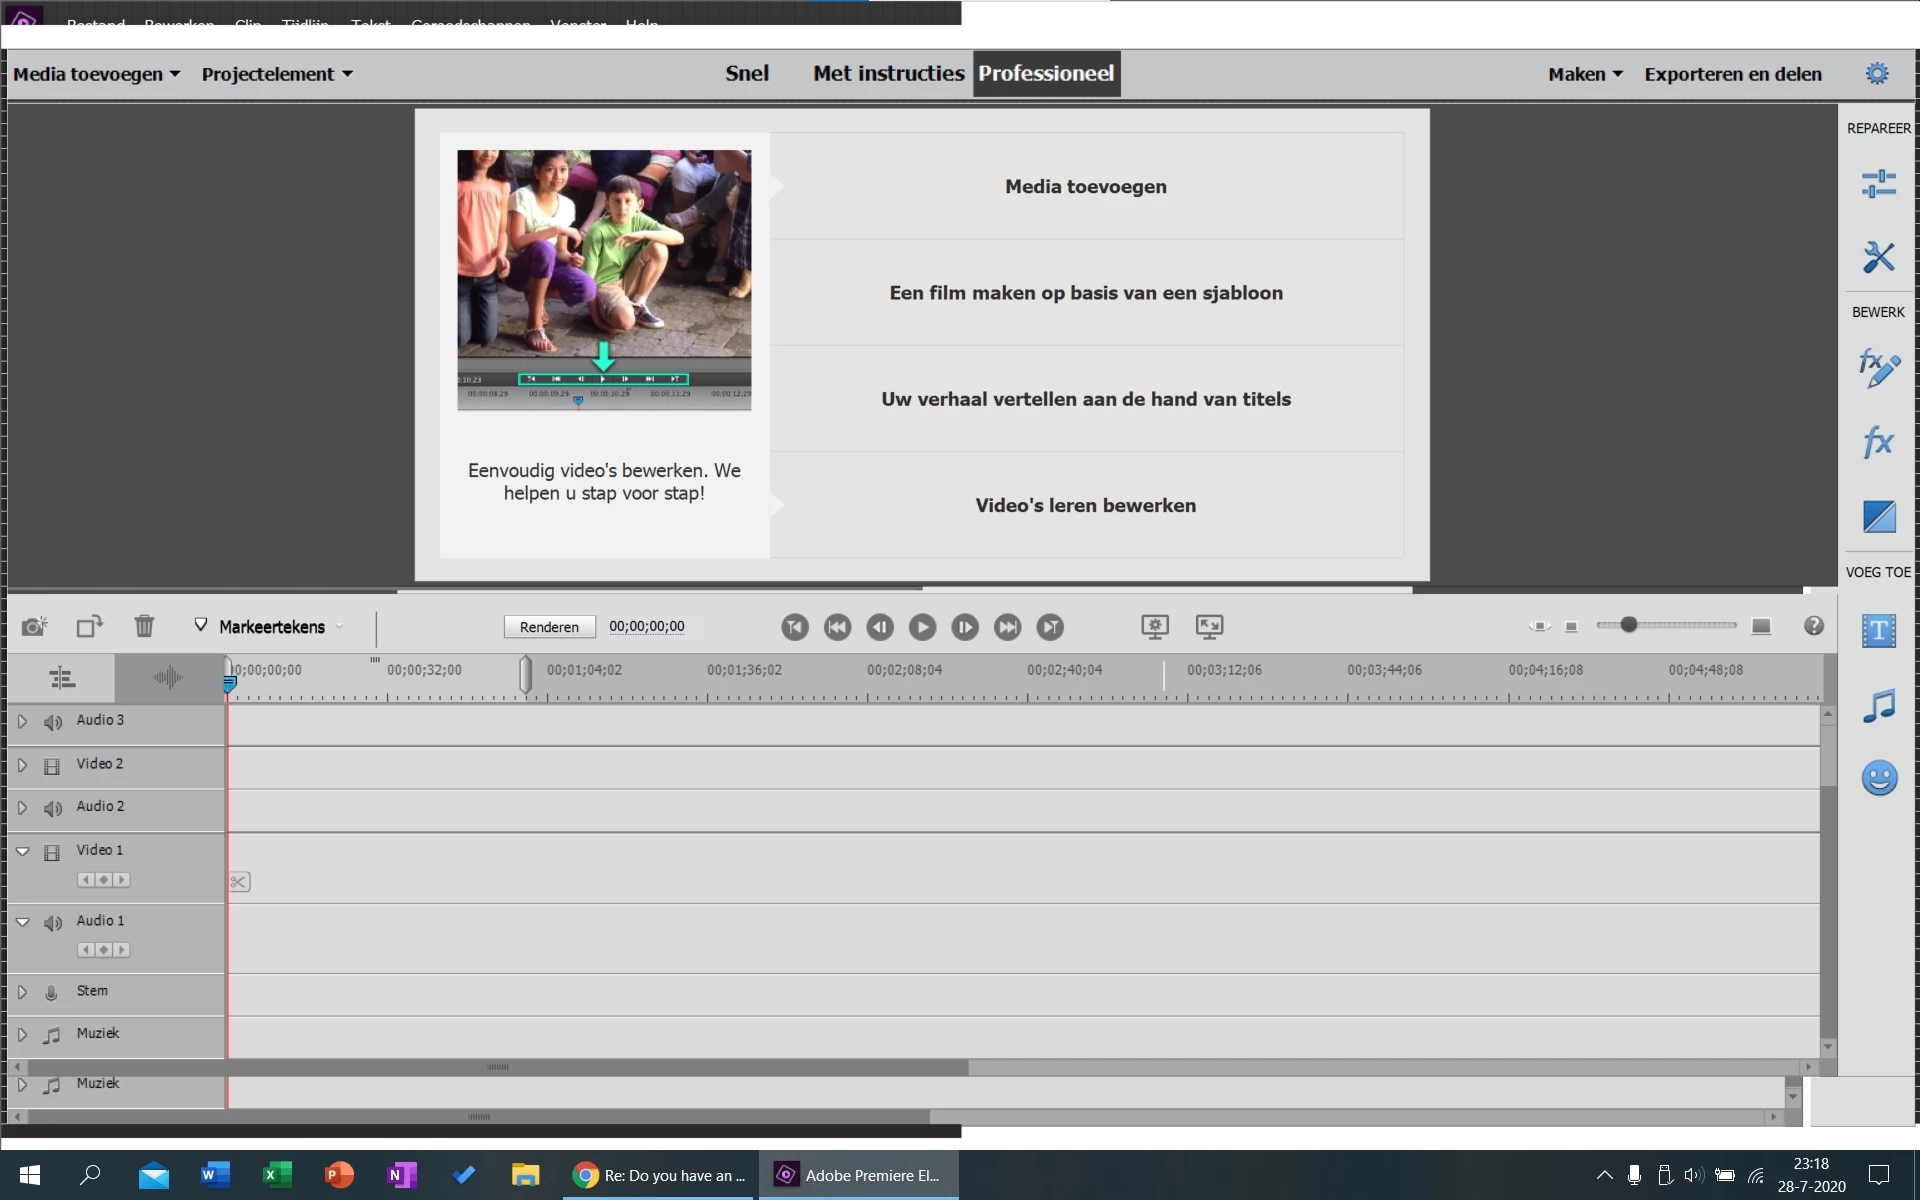The height and width of the screenshot is (1200, 1920).
Task: Switch to audio waveform view
Action: coord(167,678)
